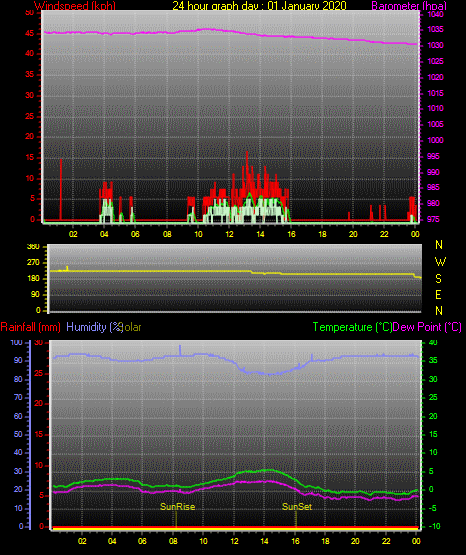Click the '1015' barometer axis value
Viewport: 466px width, 555px height.
click(x=435, y=93)
